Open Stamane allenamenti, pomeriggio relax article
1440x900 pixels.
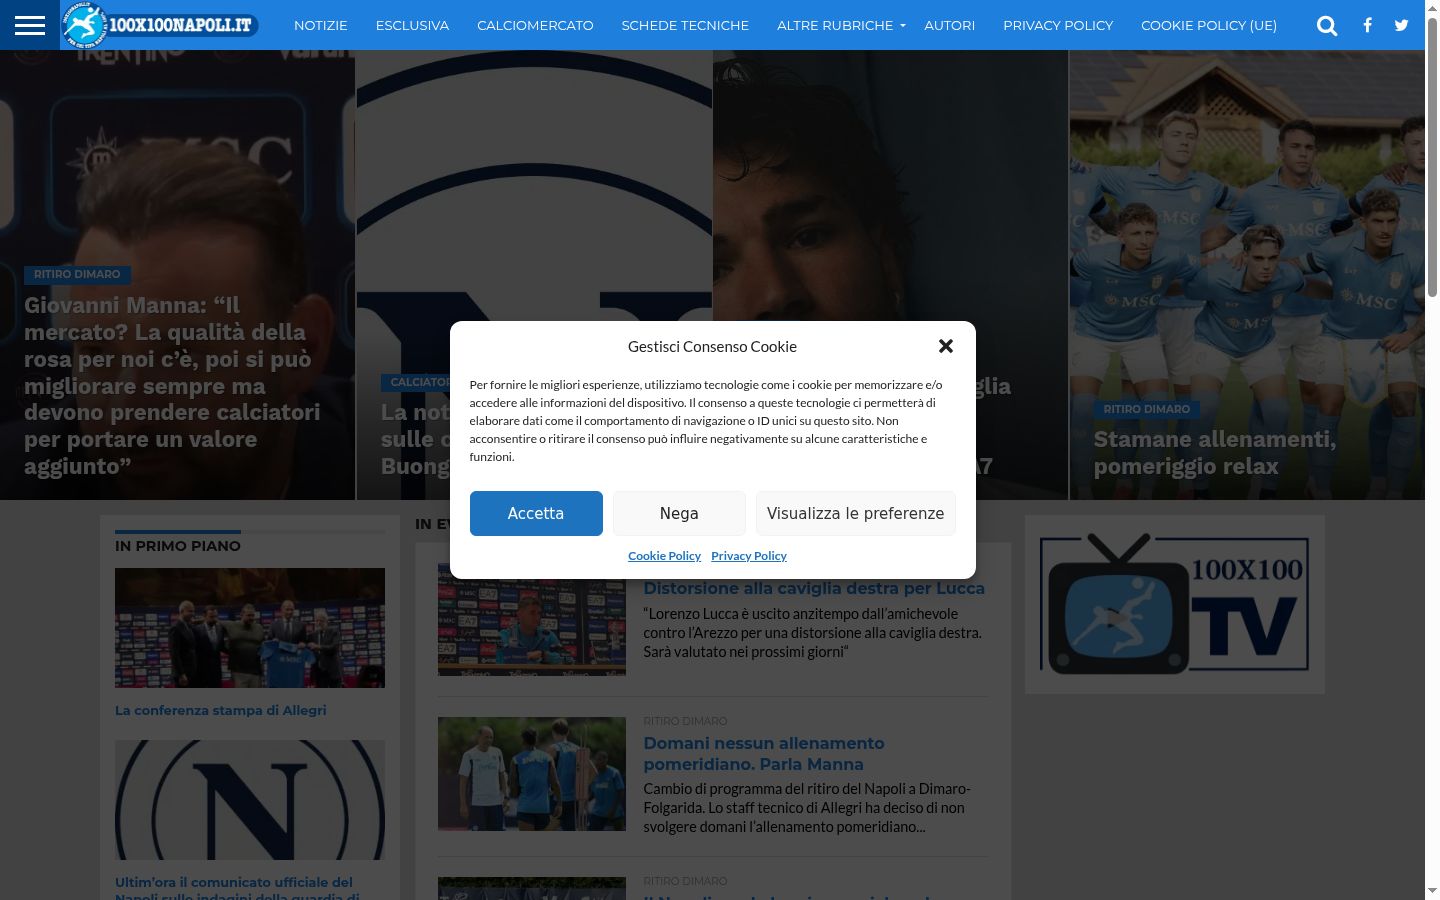tap(1215, 453)
